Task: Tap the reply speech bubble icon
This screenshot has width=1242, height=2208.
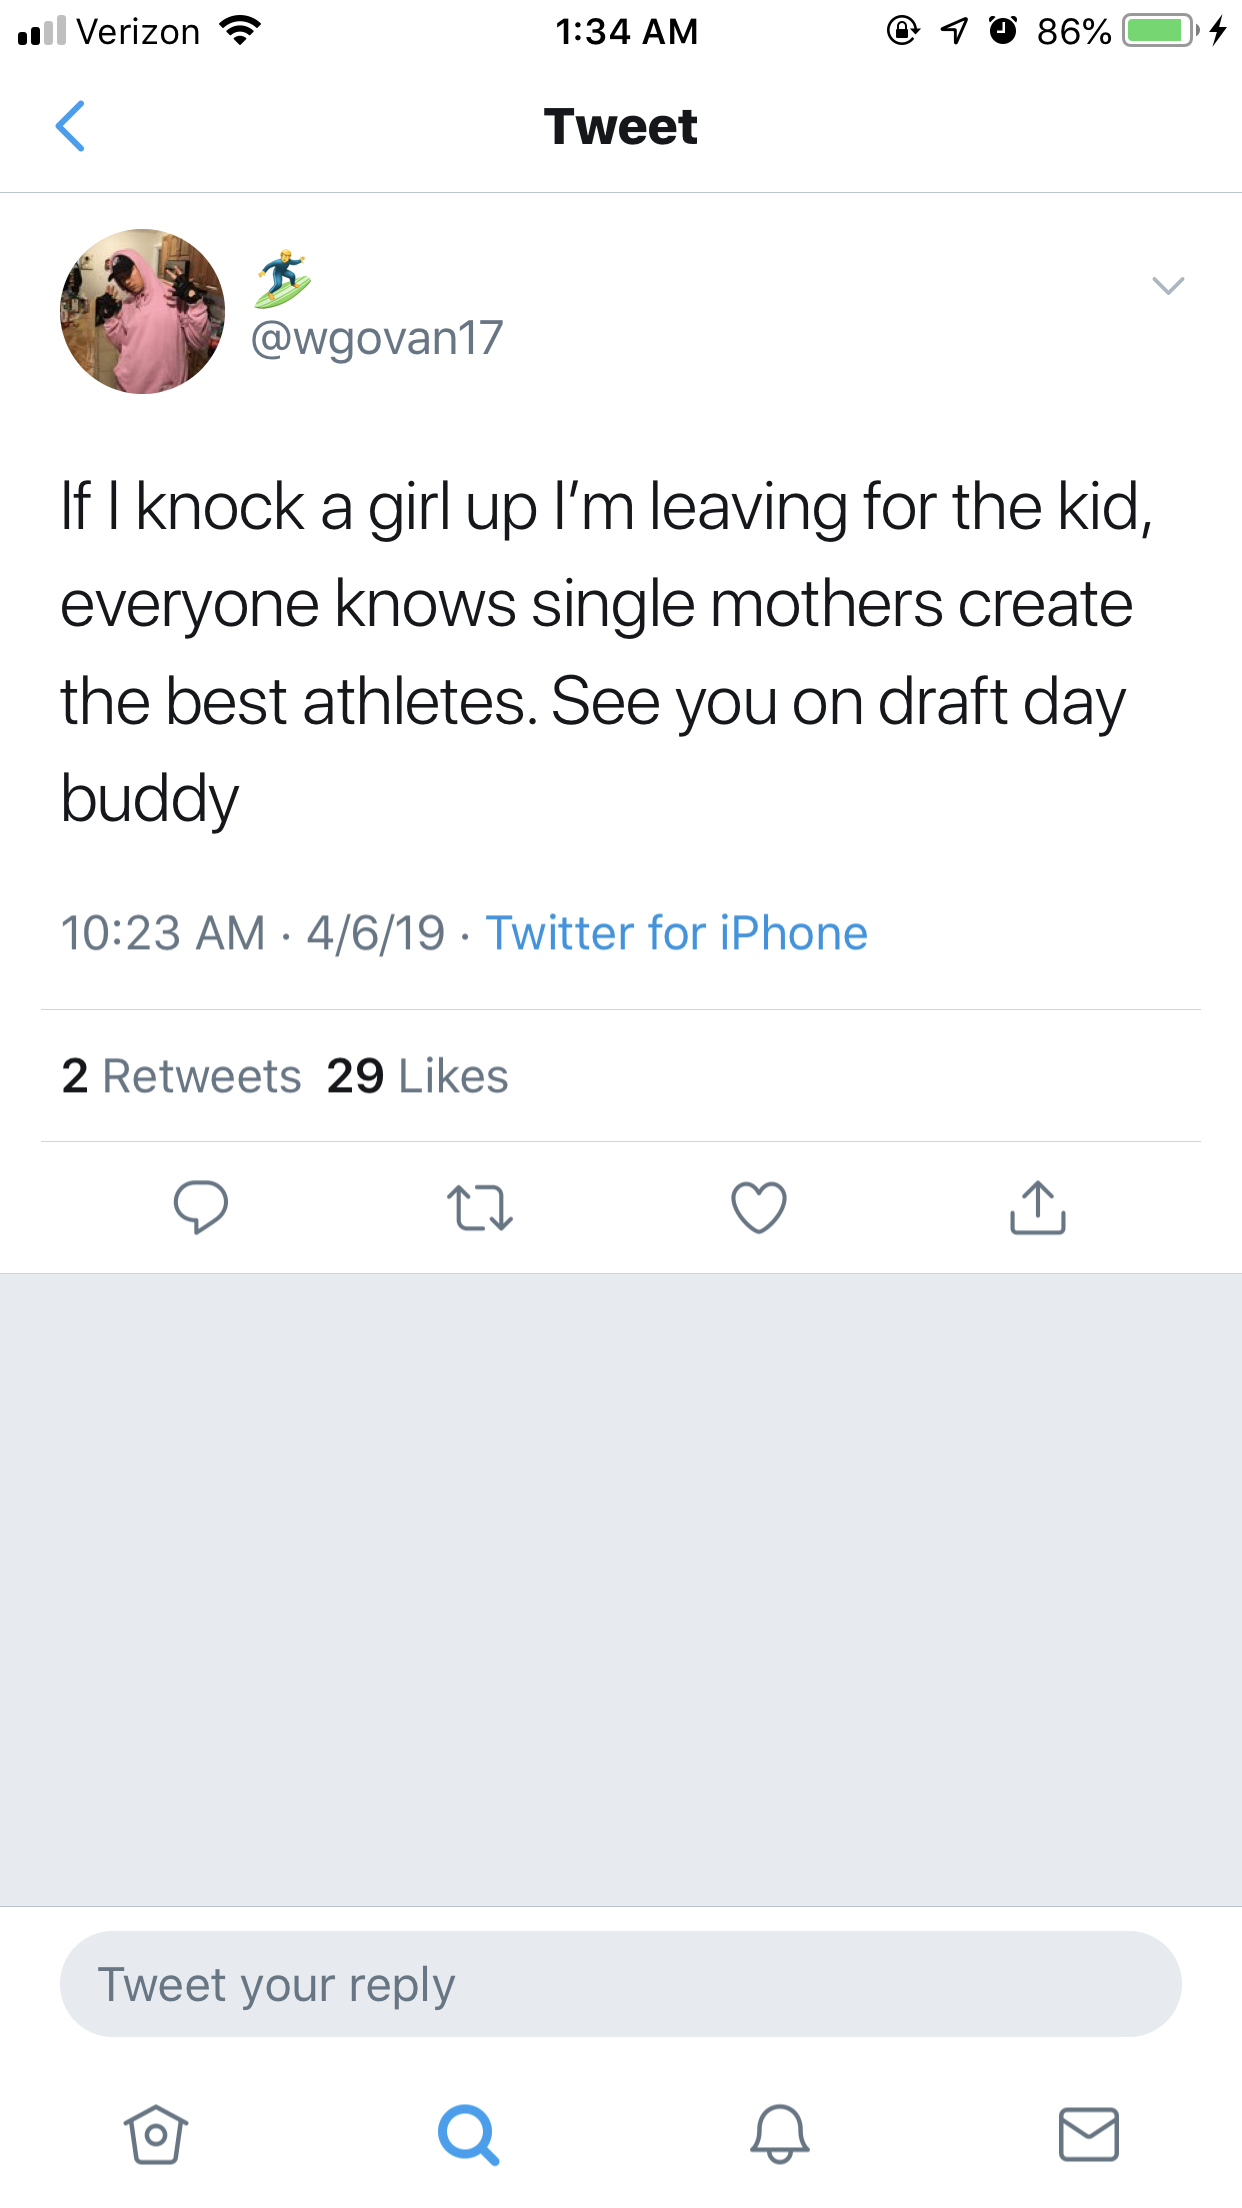Action: (200, 1207)
